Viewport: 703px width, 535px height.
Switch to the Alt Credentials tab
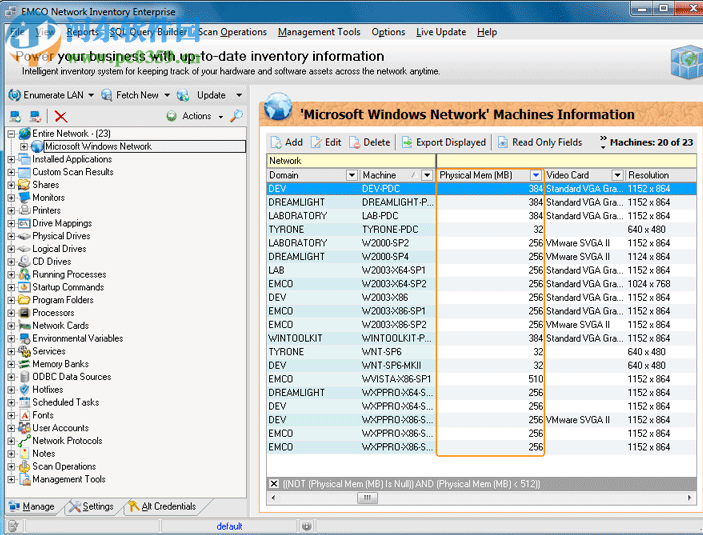click(x=162, y=506)
